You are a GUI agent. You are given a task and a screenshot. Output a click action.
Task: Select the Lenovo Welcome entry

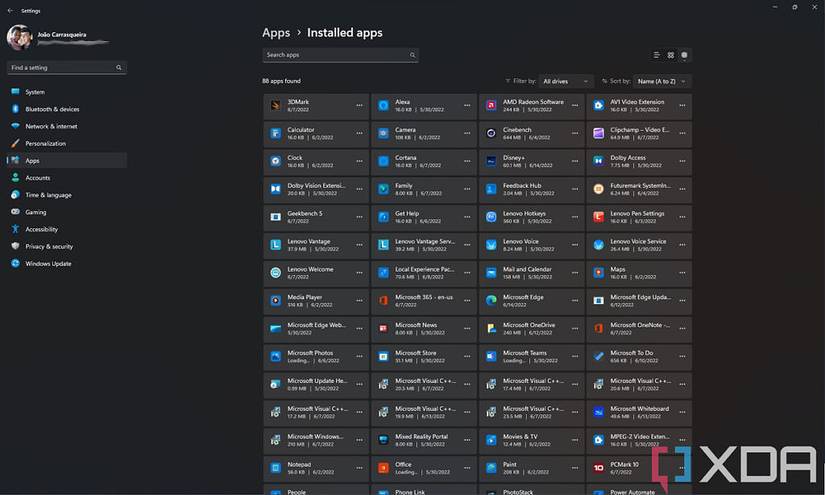(x=316, y=273)
